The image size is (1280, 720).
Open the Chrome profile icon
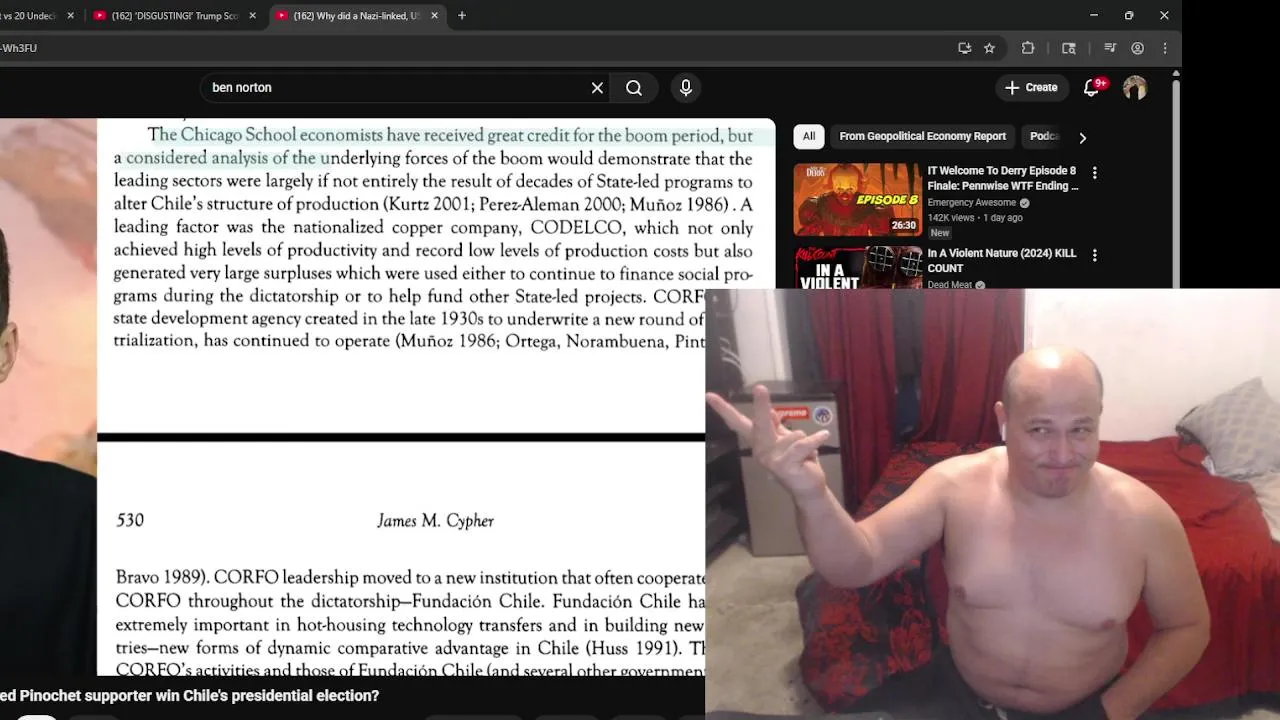click(x=1138, y=48)
